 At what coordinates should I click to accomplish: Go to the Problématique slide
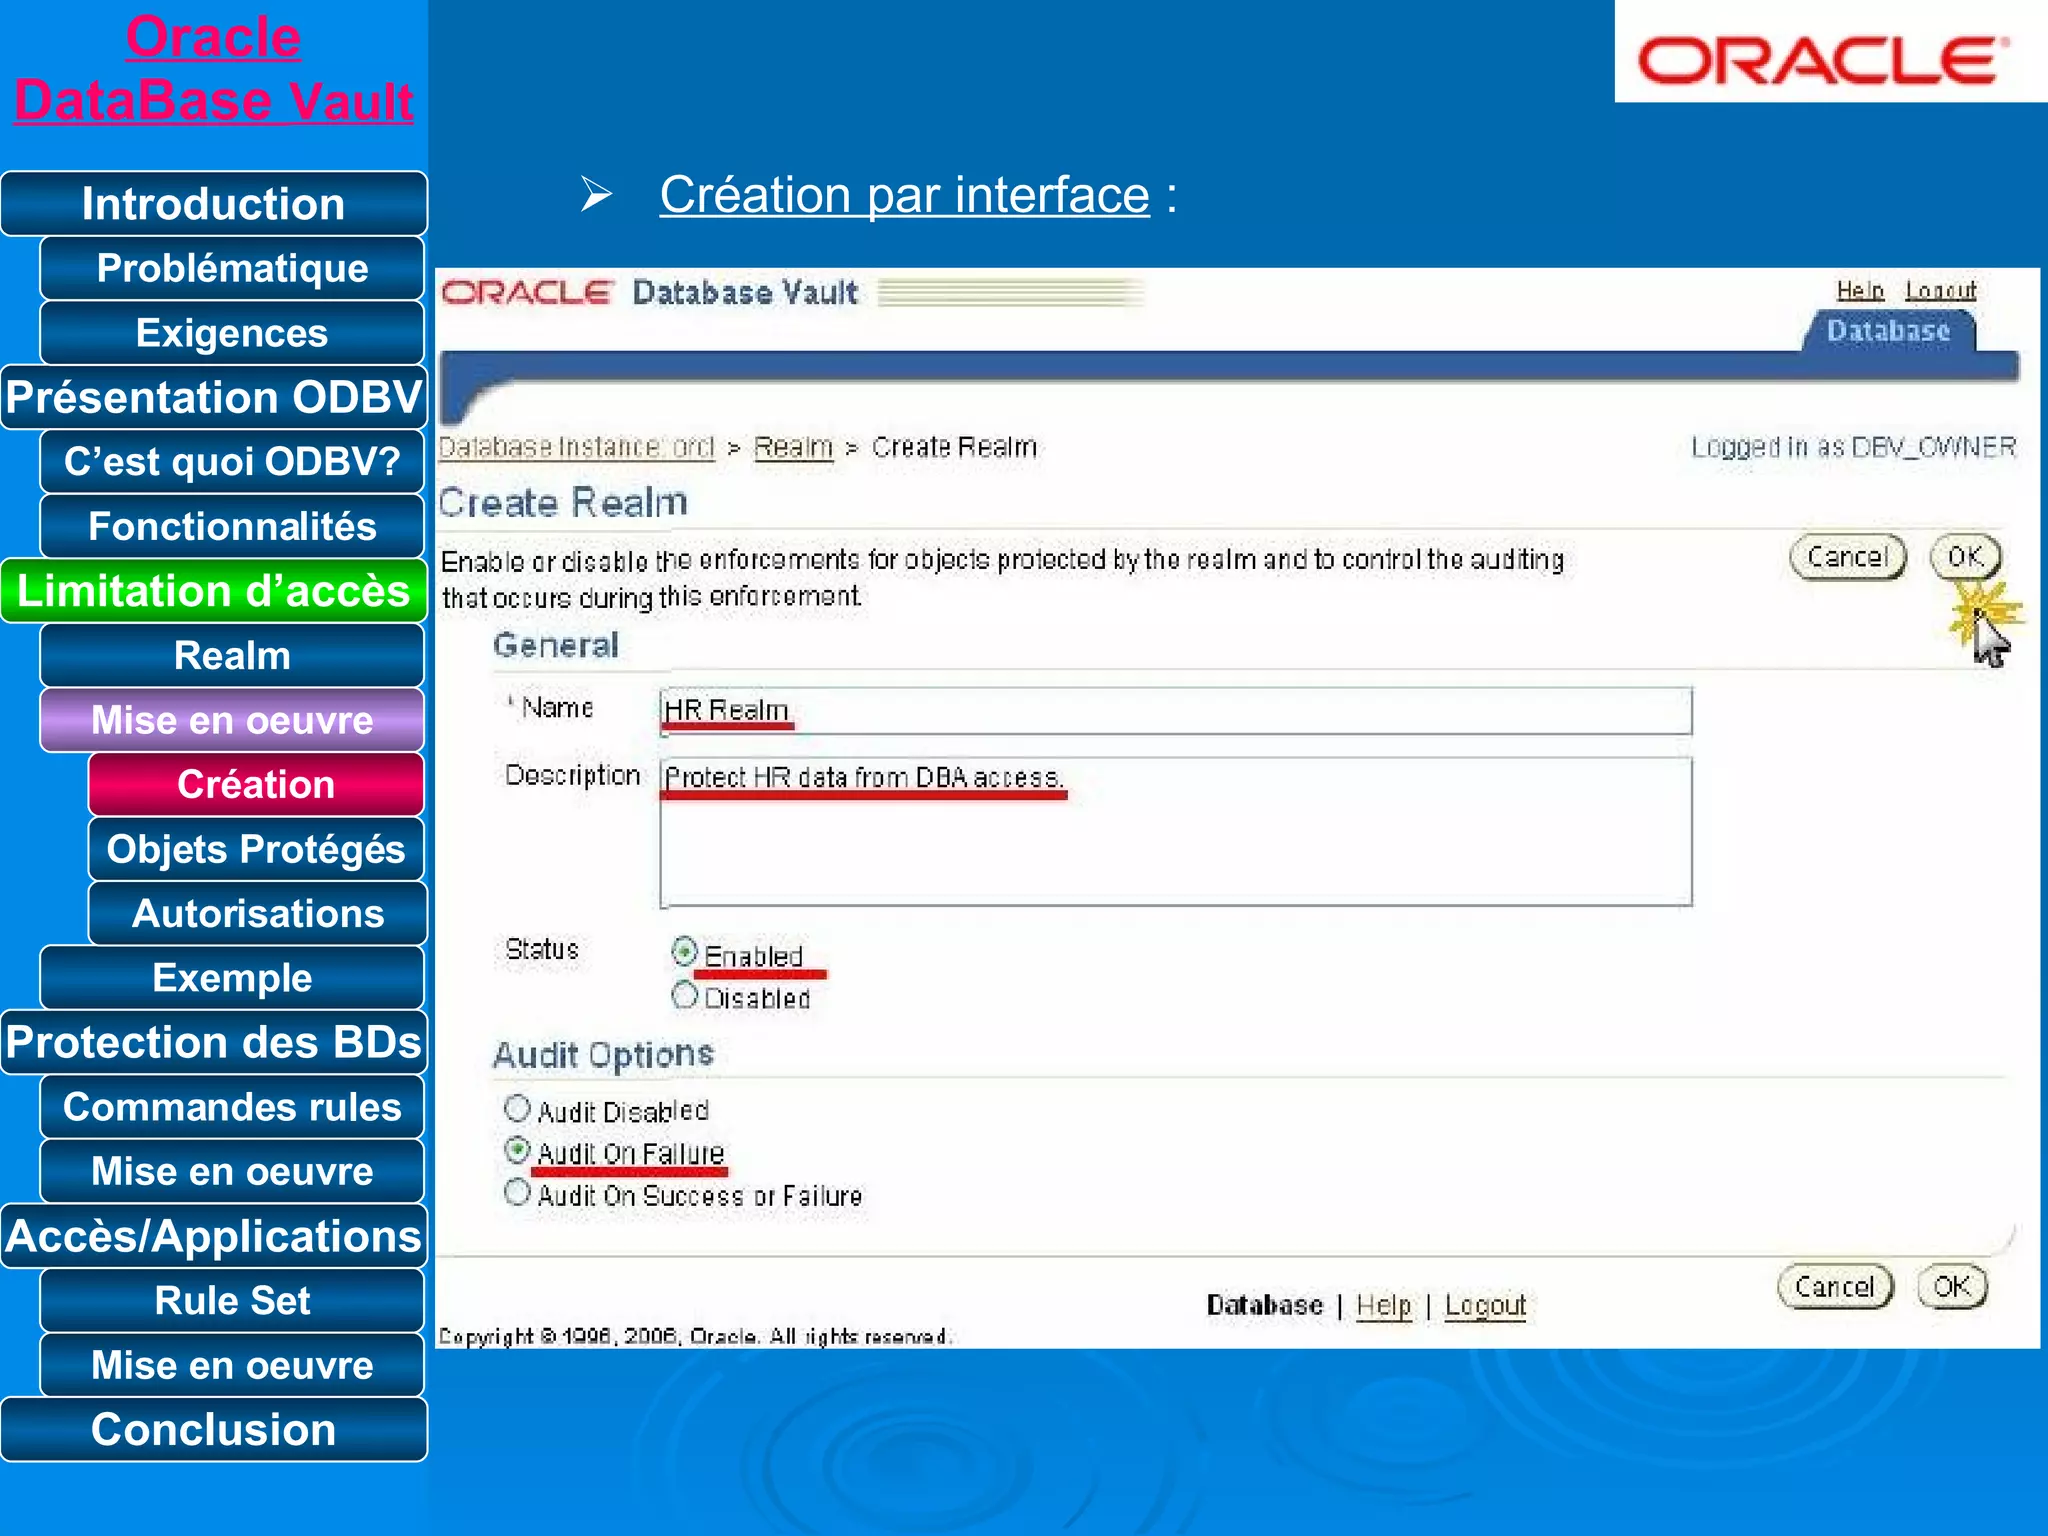(232, 268)
